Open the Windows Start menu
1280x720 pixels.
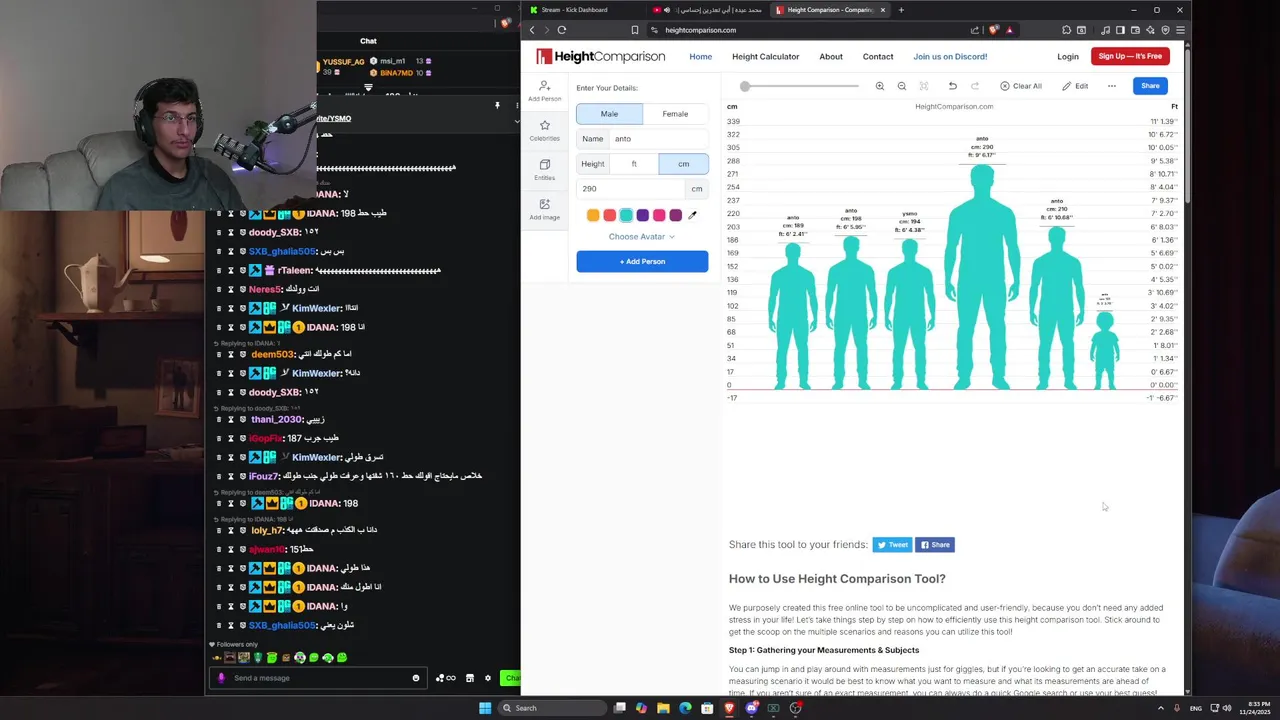coord(485,708)
